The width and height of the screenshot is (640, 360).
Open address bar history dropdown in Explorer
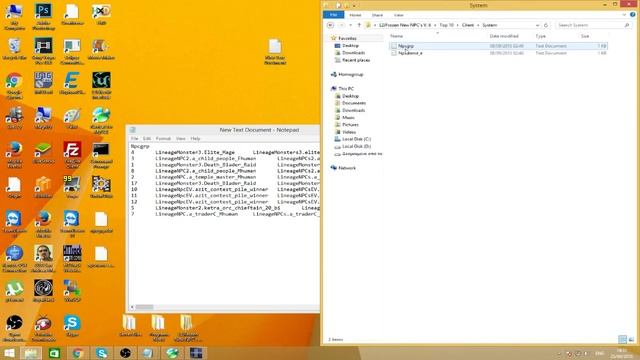[x=537, y=25]
